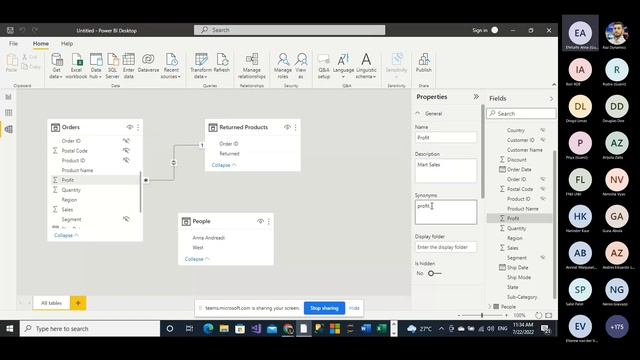The height and width of the screenshot is (360, 640).
Task: Switch to Report view in sidebar
Action: pos(9,97)
